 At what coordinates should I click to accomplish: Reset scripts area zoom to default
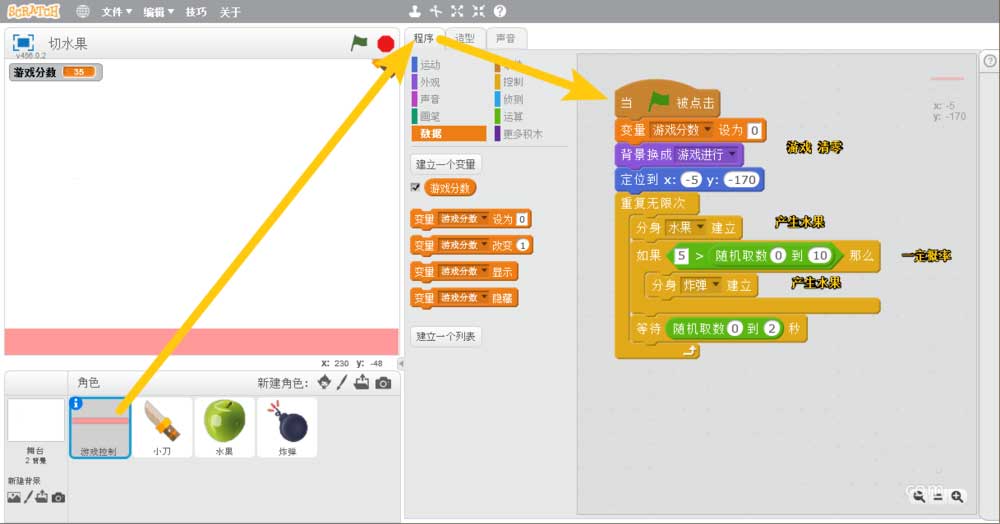938,496
